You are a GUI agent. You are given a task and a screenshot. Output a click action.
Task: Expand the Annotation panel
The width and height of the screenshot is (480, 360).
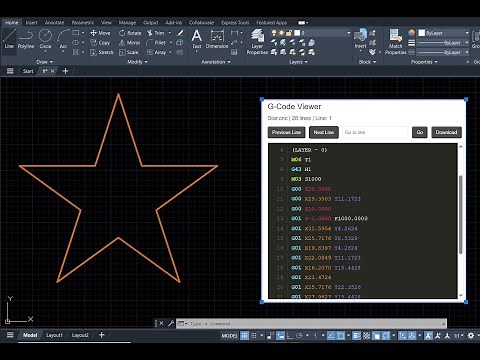[x=216, y=62]
